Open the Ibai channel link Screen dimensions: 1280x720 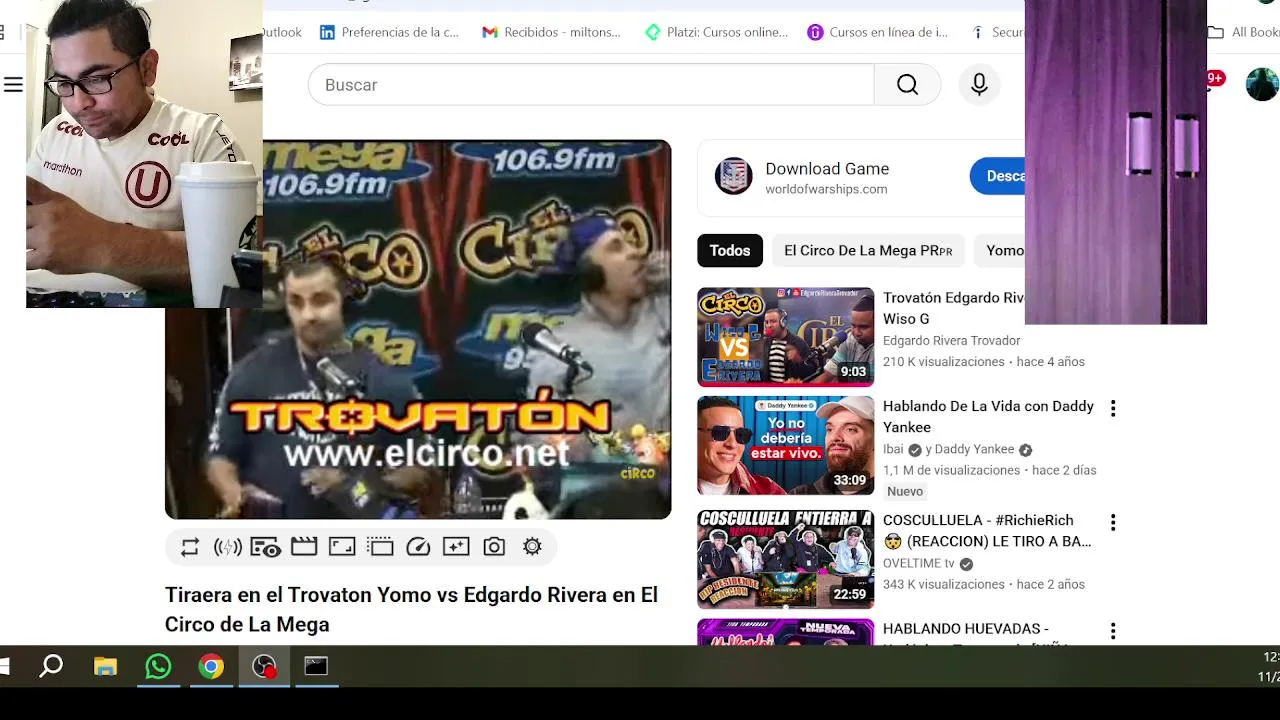(893, 450)
